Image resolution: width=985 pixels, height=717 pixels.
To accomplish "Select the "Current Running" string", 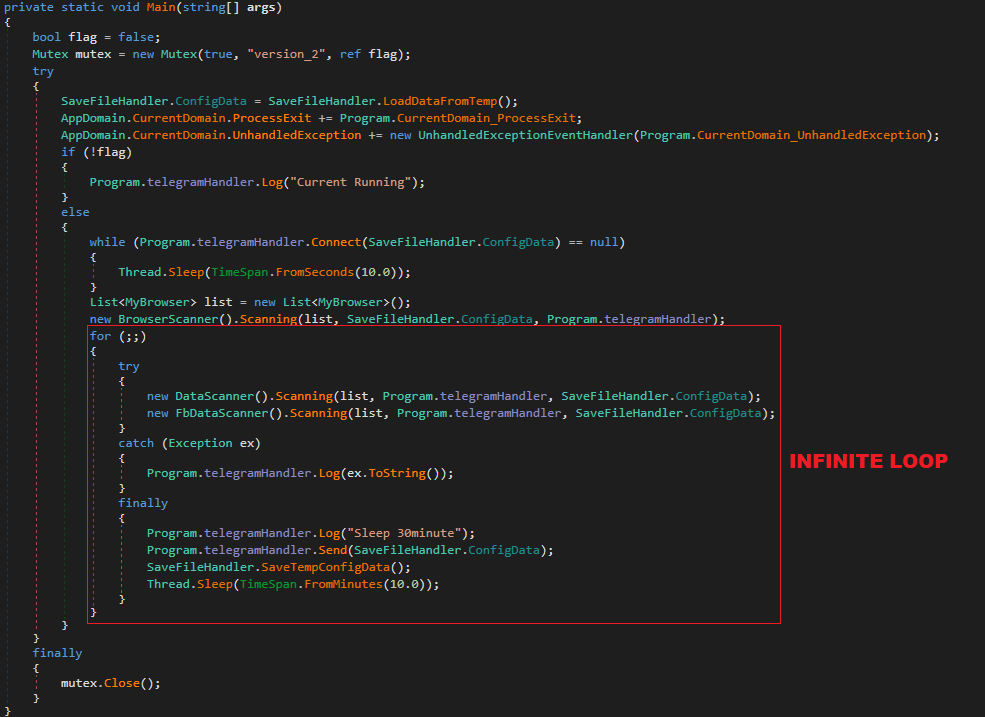I will (x=350, y=182).
